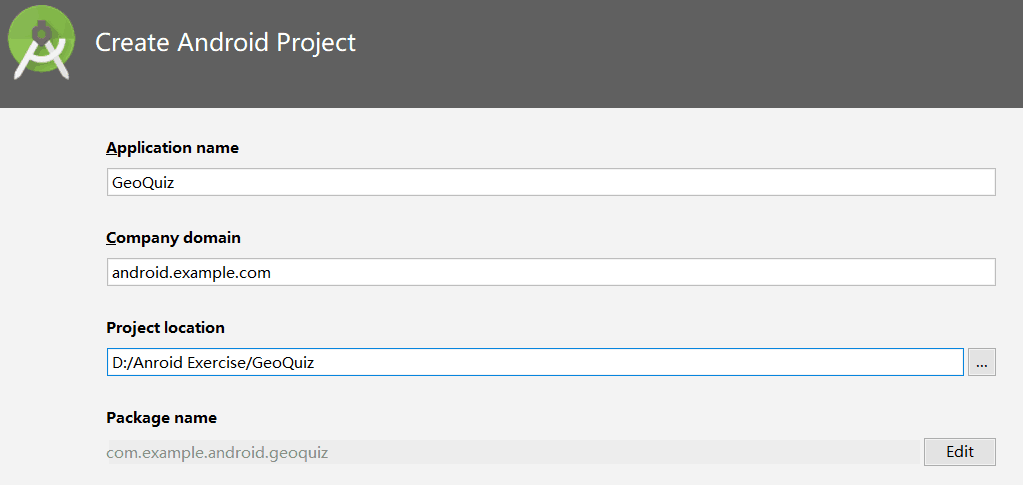Focus the Application name input field
The image size is (1023, 485).
(x=551, y=182)
